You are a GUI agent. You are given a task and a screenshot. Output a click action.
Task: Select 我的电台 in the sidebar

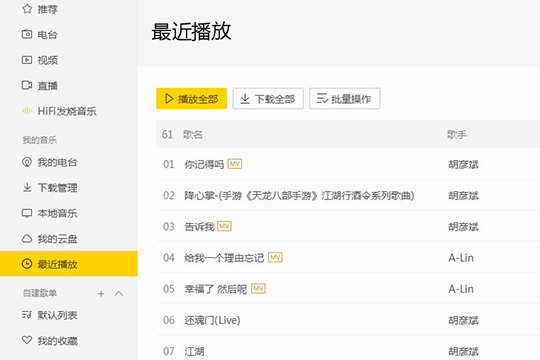coord(57,162)
